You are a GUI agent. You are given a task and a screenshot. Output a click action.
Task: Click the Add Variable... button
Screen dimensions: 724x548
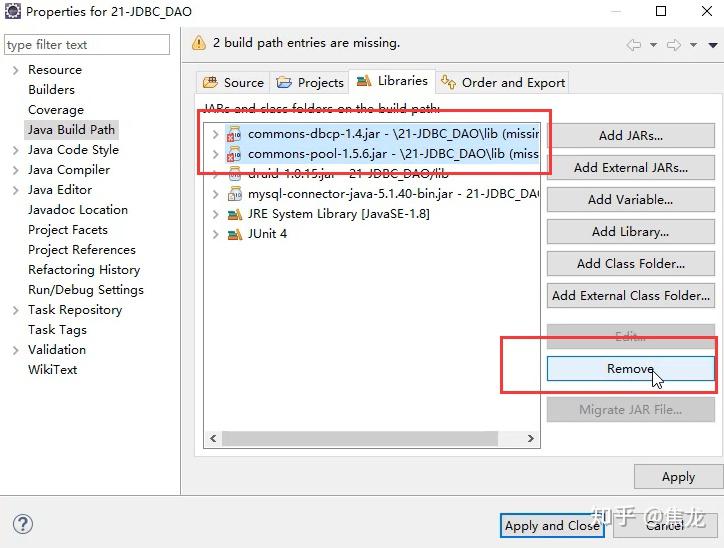point(631,199)
